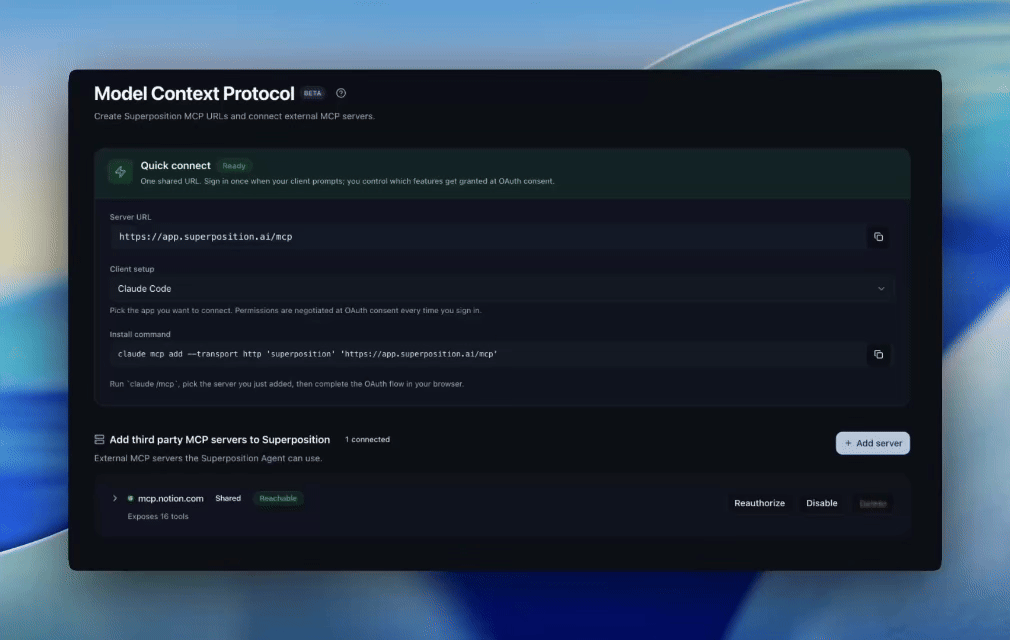1010x640 pixels.
Task: Disable the mcp.notion.com server
Action: click(x=822, y=504)
